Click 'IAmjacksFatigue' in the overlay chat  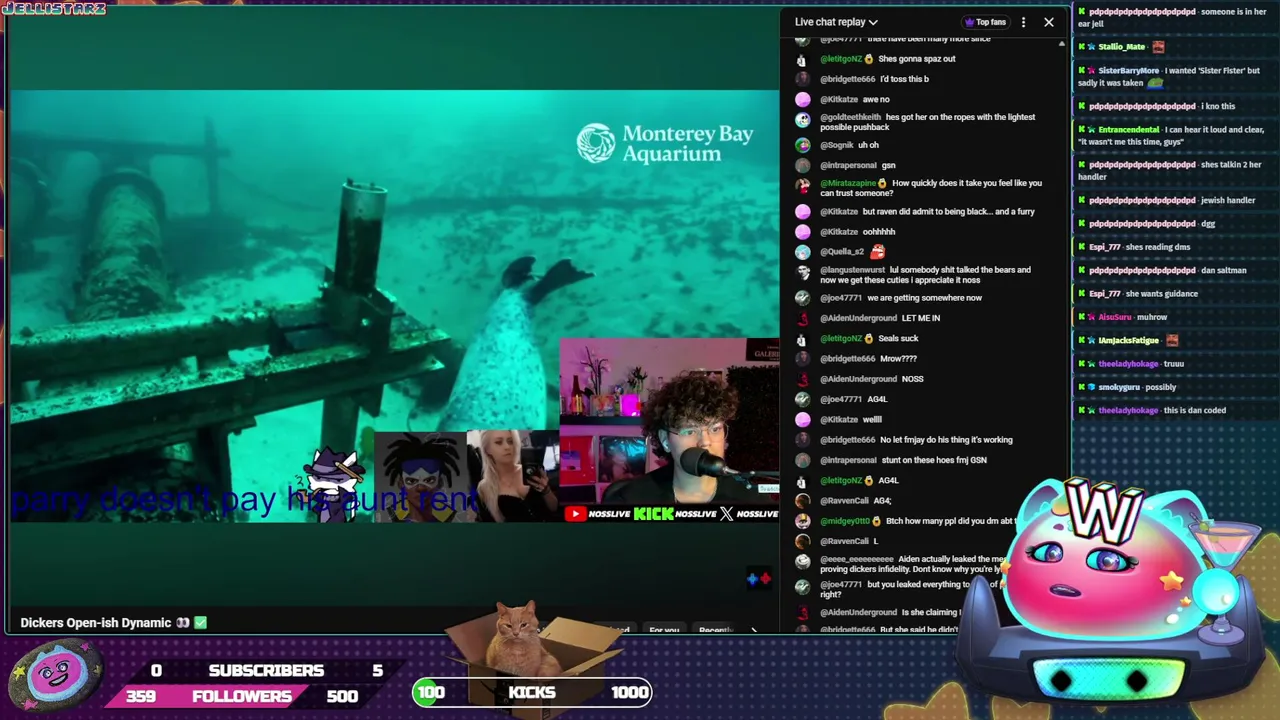coord(1128,341)
